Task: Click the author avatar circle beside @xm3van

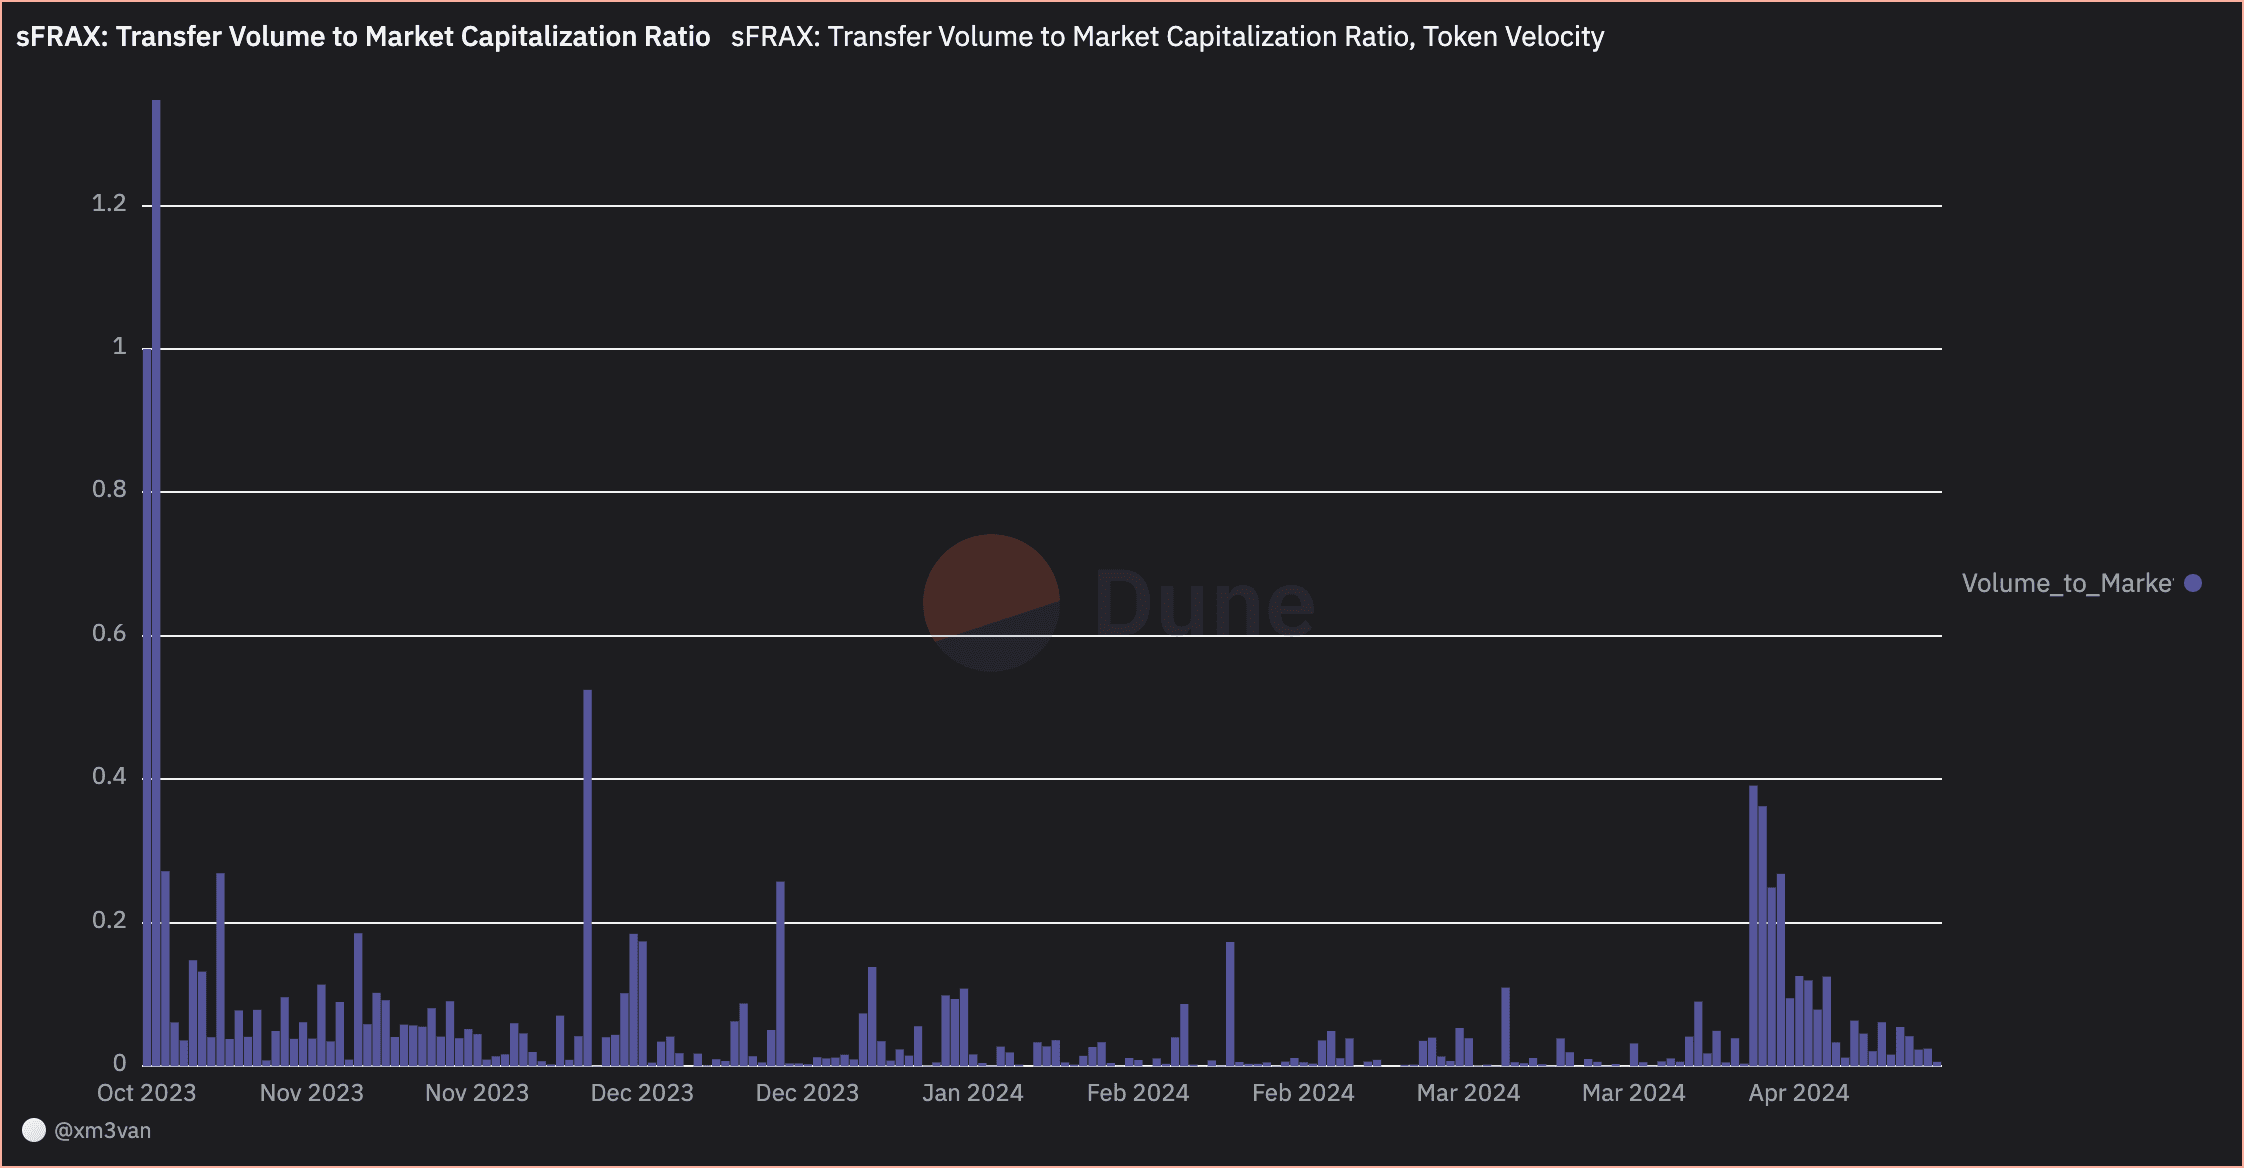Action: [34, 1130]
